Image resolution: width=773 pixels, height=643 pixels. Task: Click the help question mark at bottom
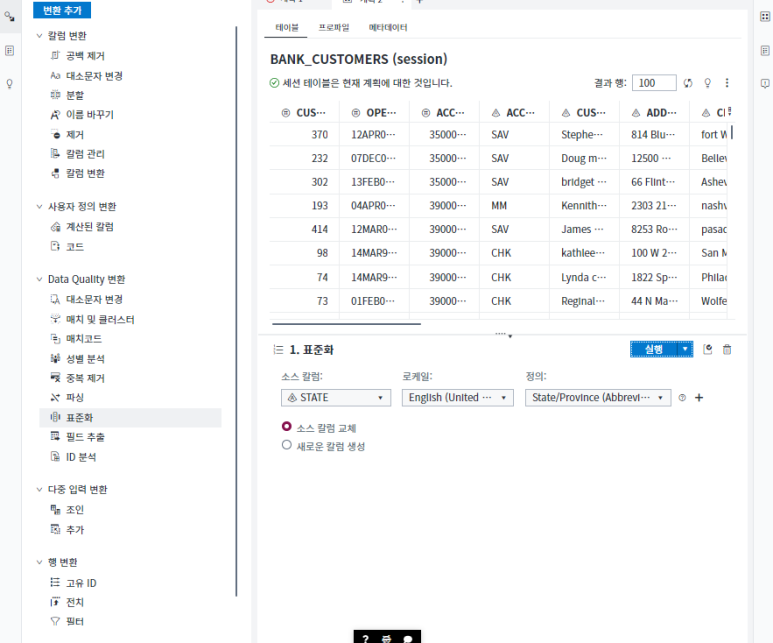(365, 639)
